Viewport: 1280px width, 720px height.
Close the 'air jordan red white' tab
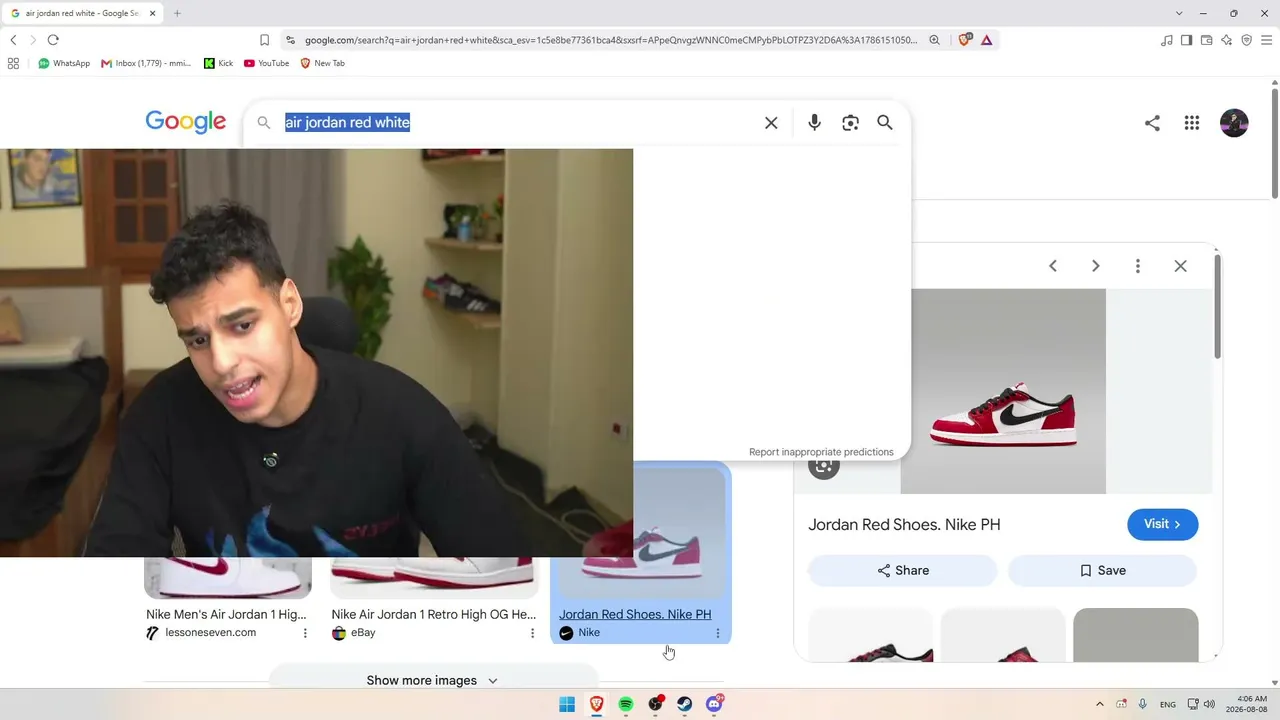click(x=153, y=13)
